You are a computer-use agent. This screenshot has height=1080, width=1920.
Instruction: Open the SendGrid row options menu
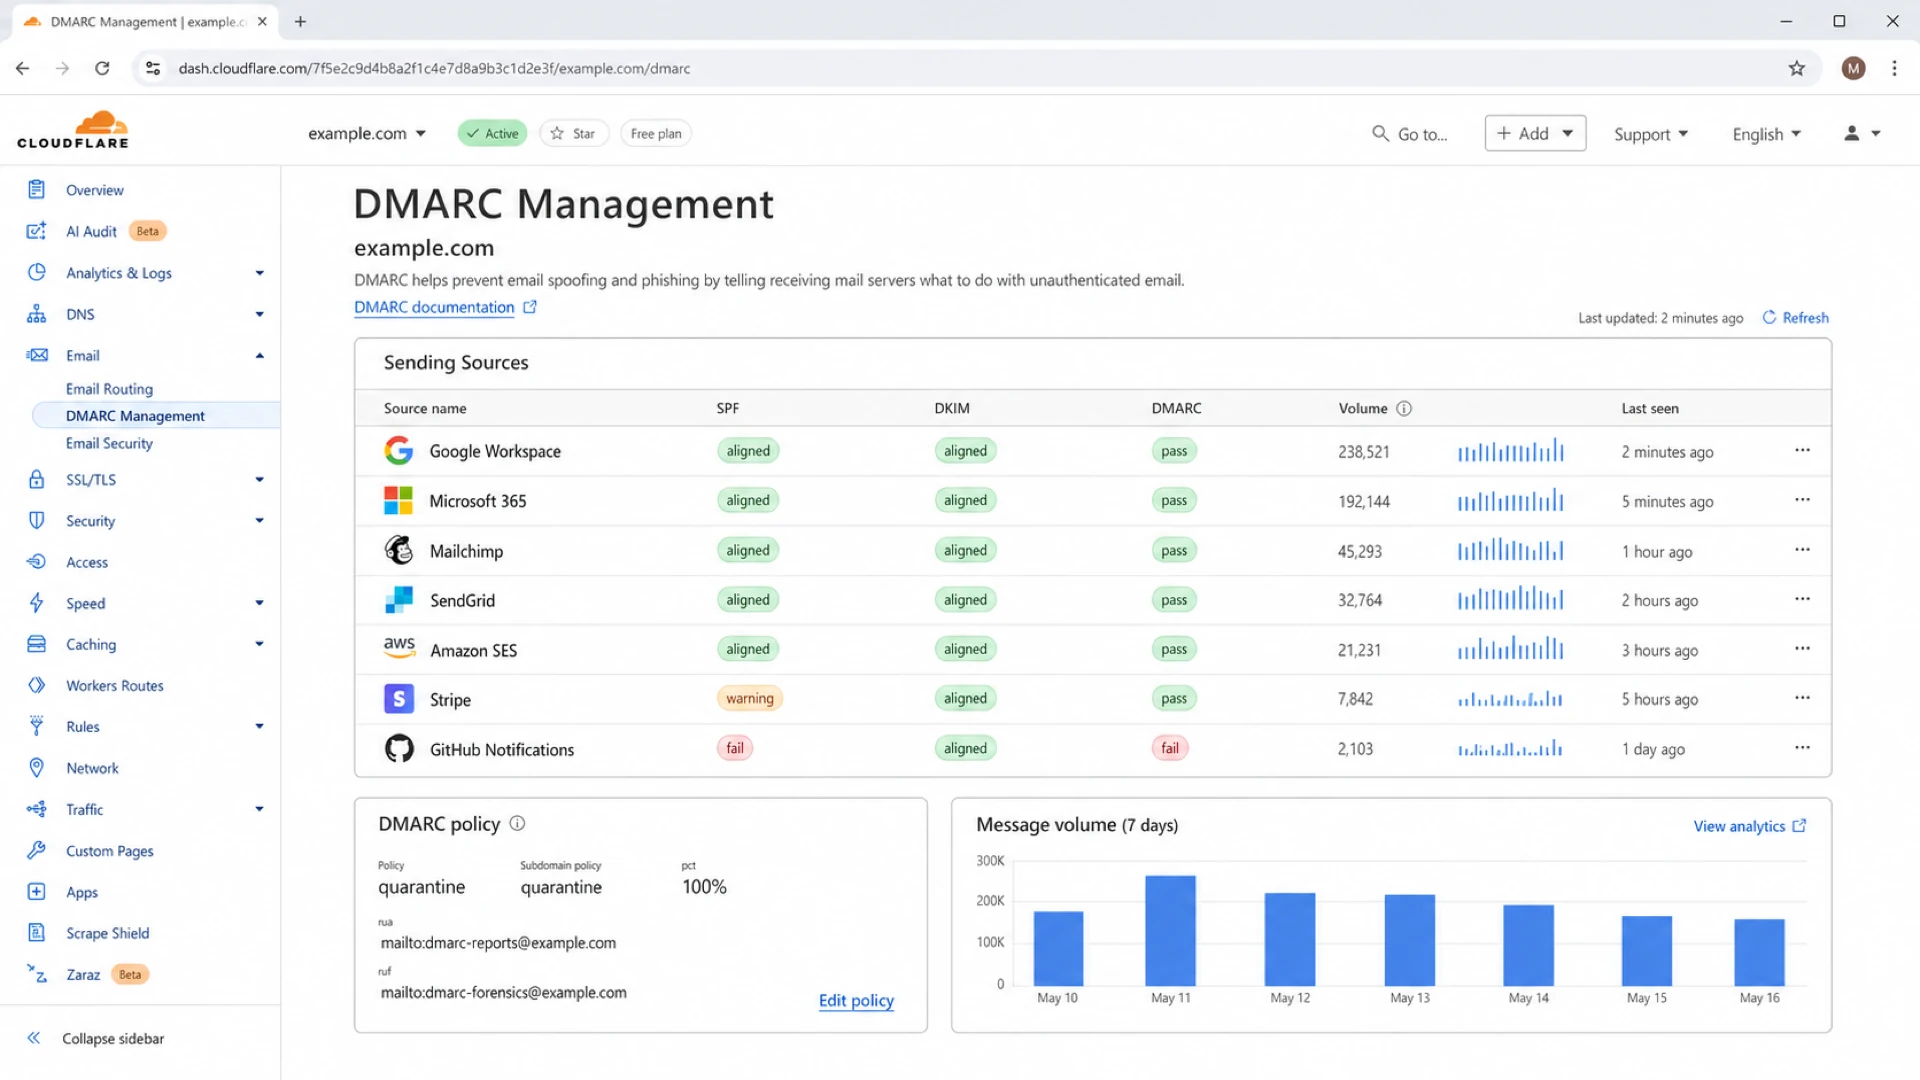[x=1802, y=599]
